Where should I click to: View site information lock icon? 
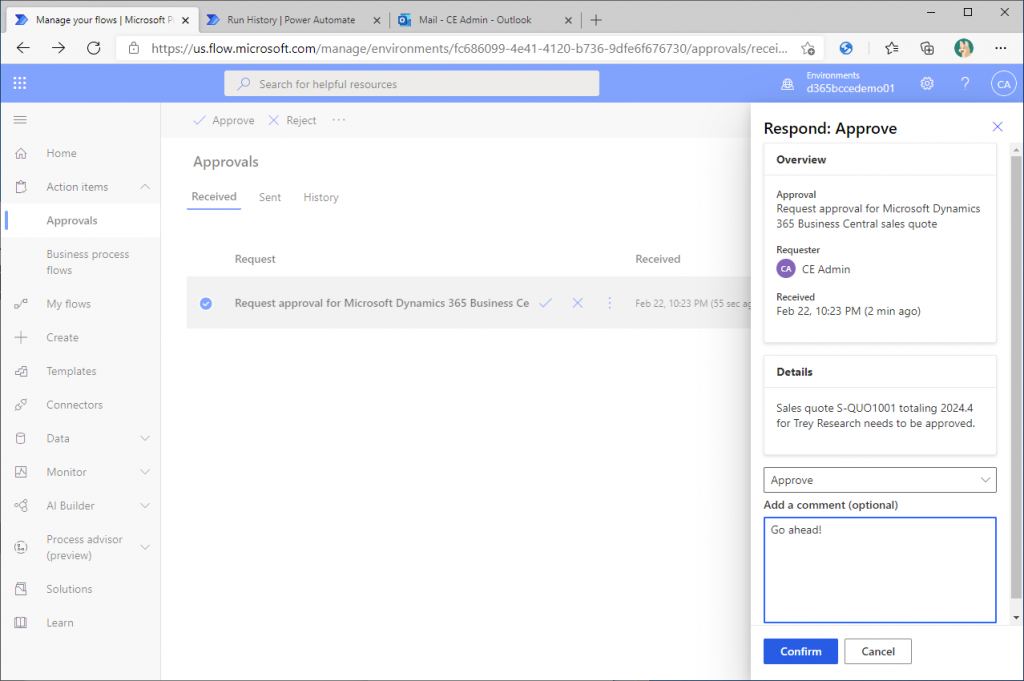[x=134, y=48]
